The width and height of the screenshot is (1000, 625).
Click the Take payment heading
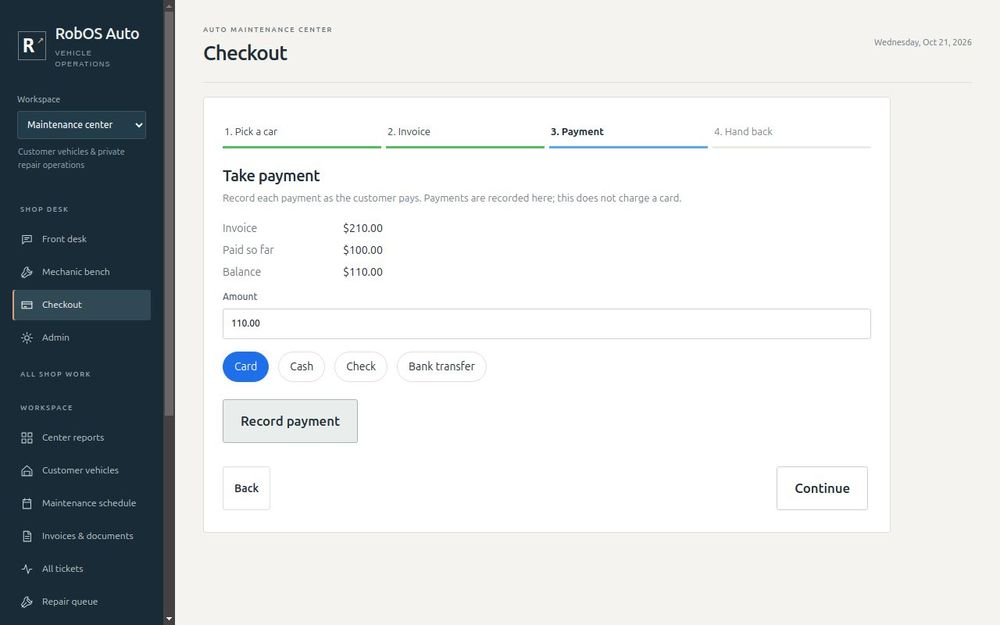click(271, 176)
